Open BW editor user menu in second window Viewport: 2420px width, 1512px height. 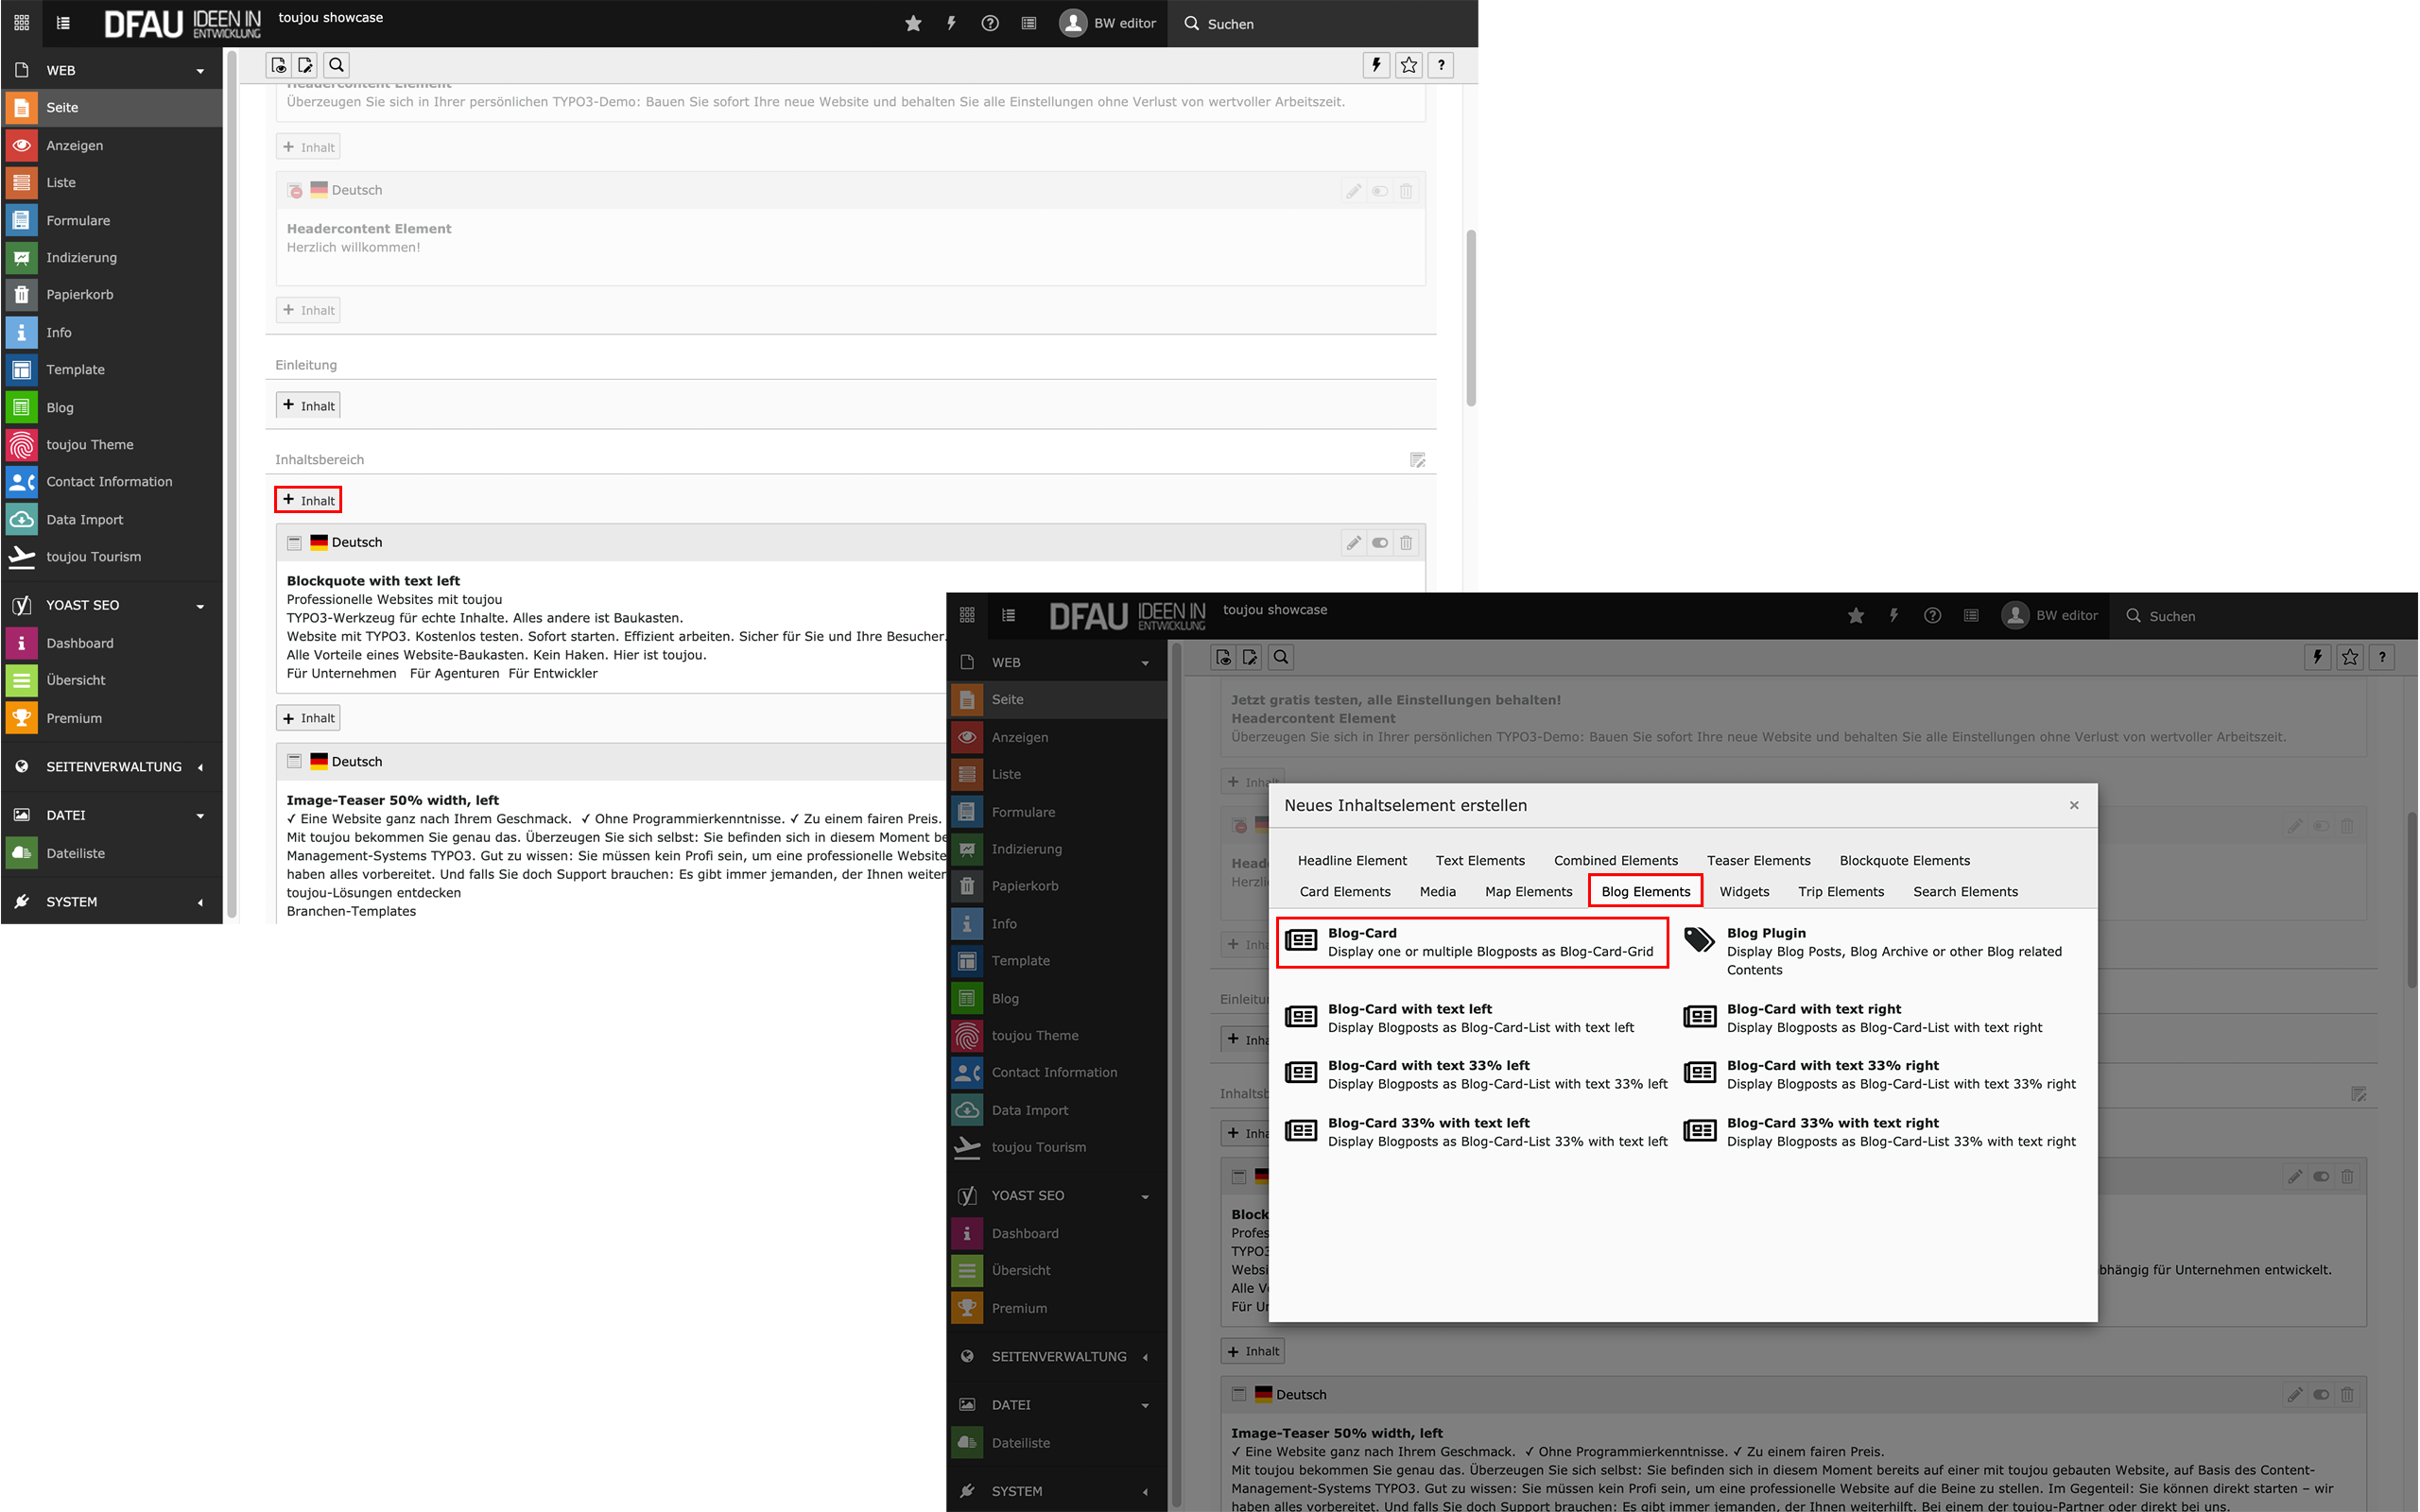tap(2051, 615)
